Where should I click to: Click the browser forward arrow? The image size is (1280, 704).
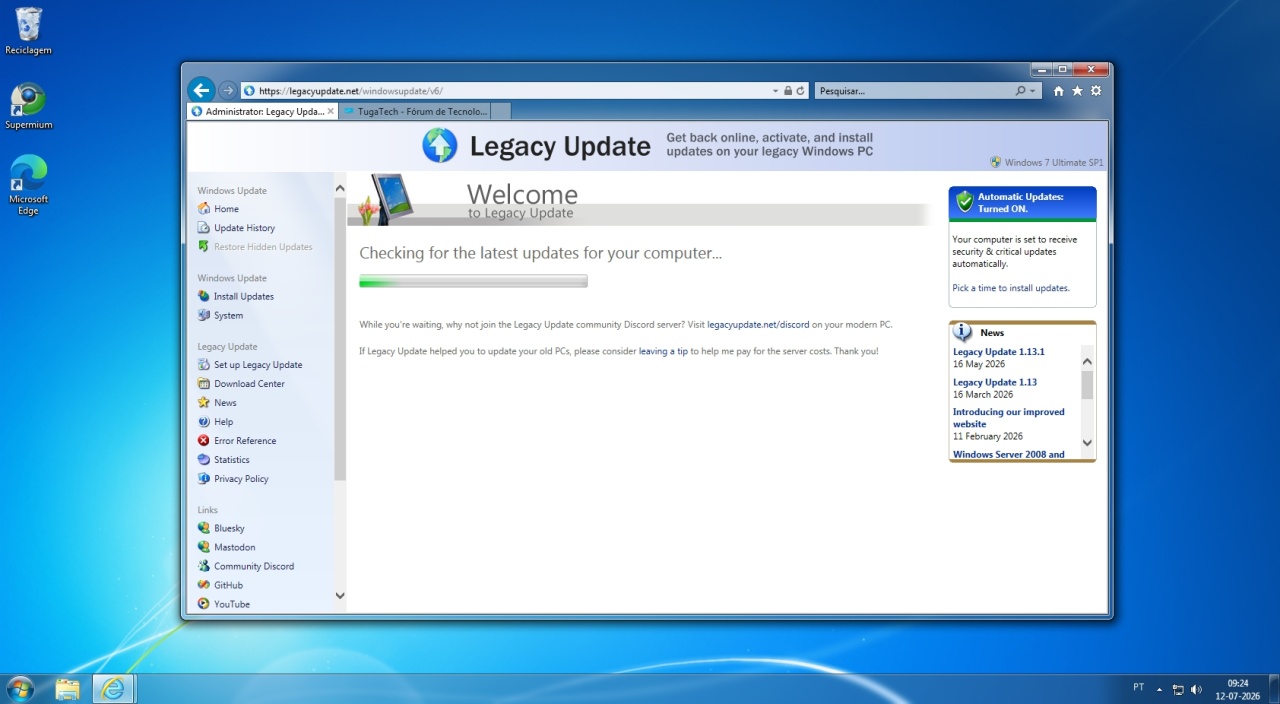click(x=227, y=90)
